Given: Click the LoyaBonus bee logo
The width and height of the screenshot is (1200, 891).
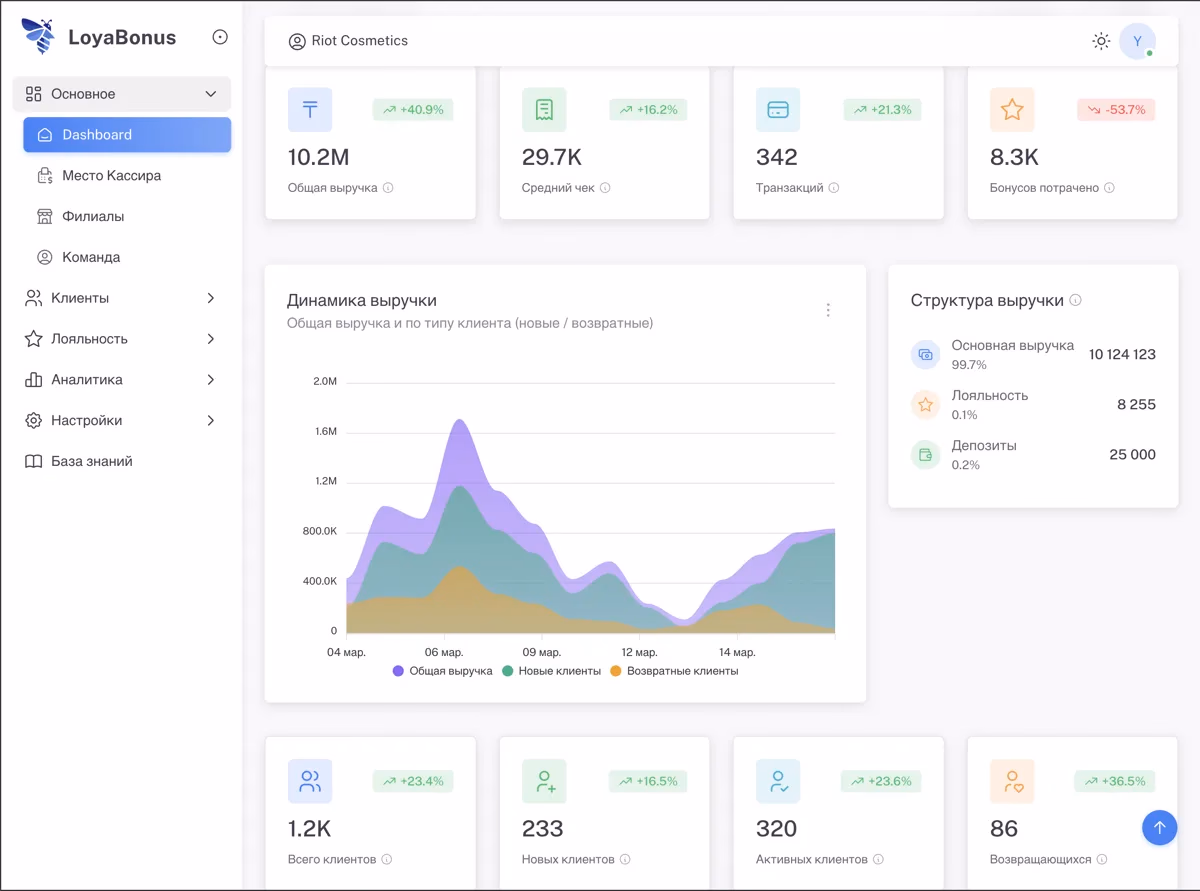Looking at the screenshot, I should click(x=39, y=36).
